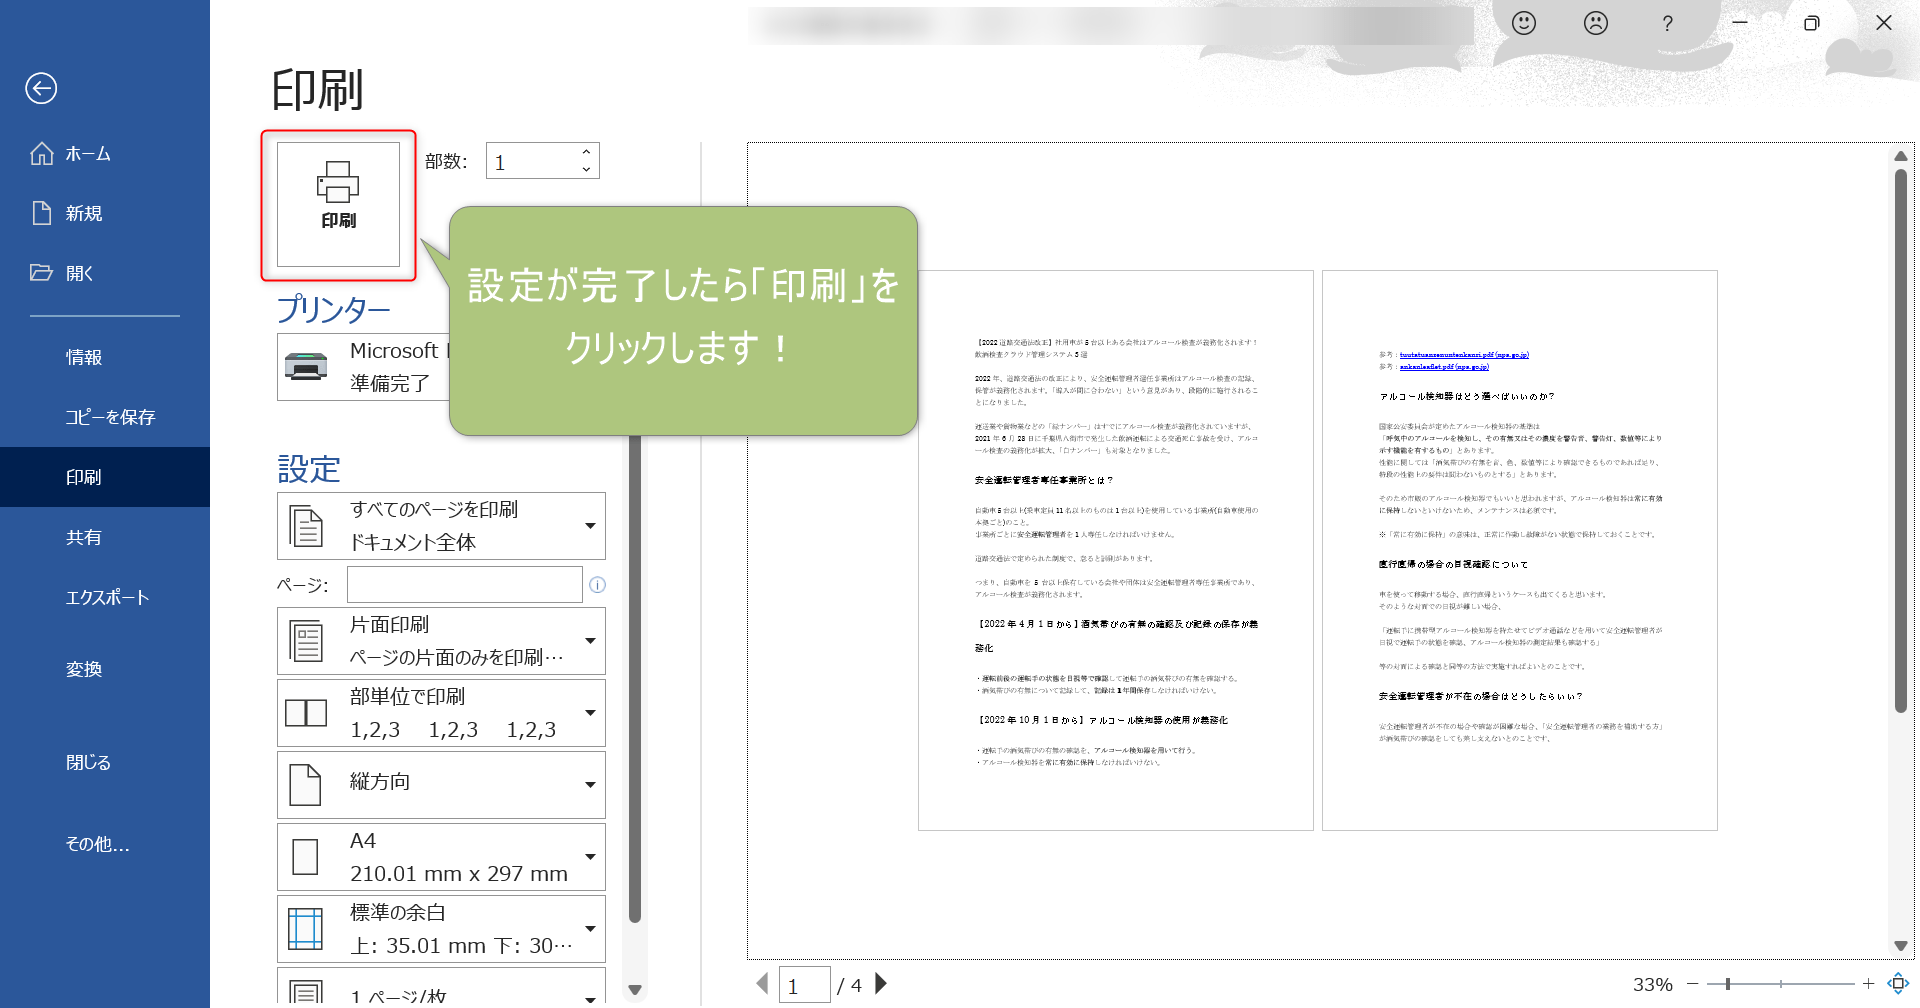The height and width of the screenshot is (1008, 1920).
Task: Click コピーを保存 to save a copy
Action: (109, 417)
